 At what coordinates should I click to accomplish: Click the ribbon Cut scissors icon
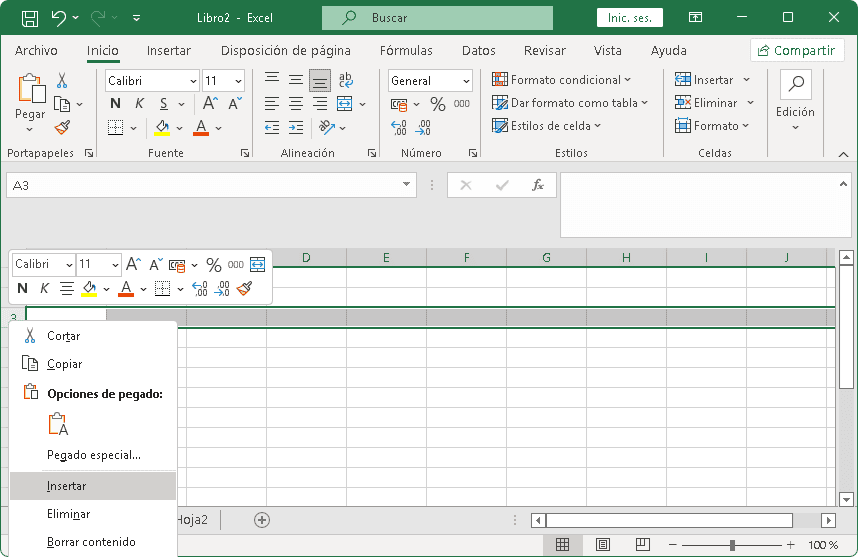[62, 80]
